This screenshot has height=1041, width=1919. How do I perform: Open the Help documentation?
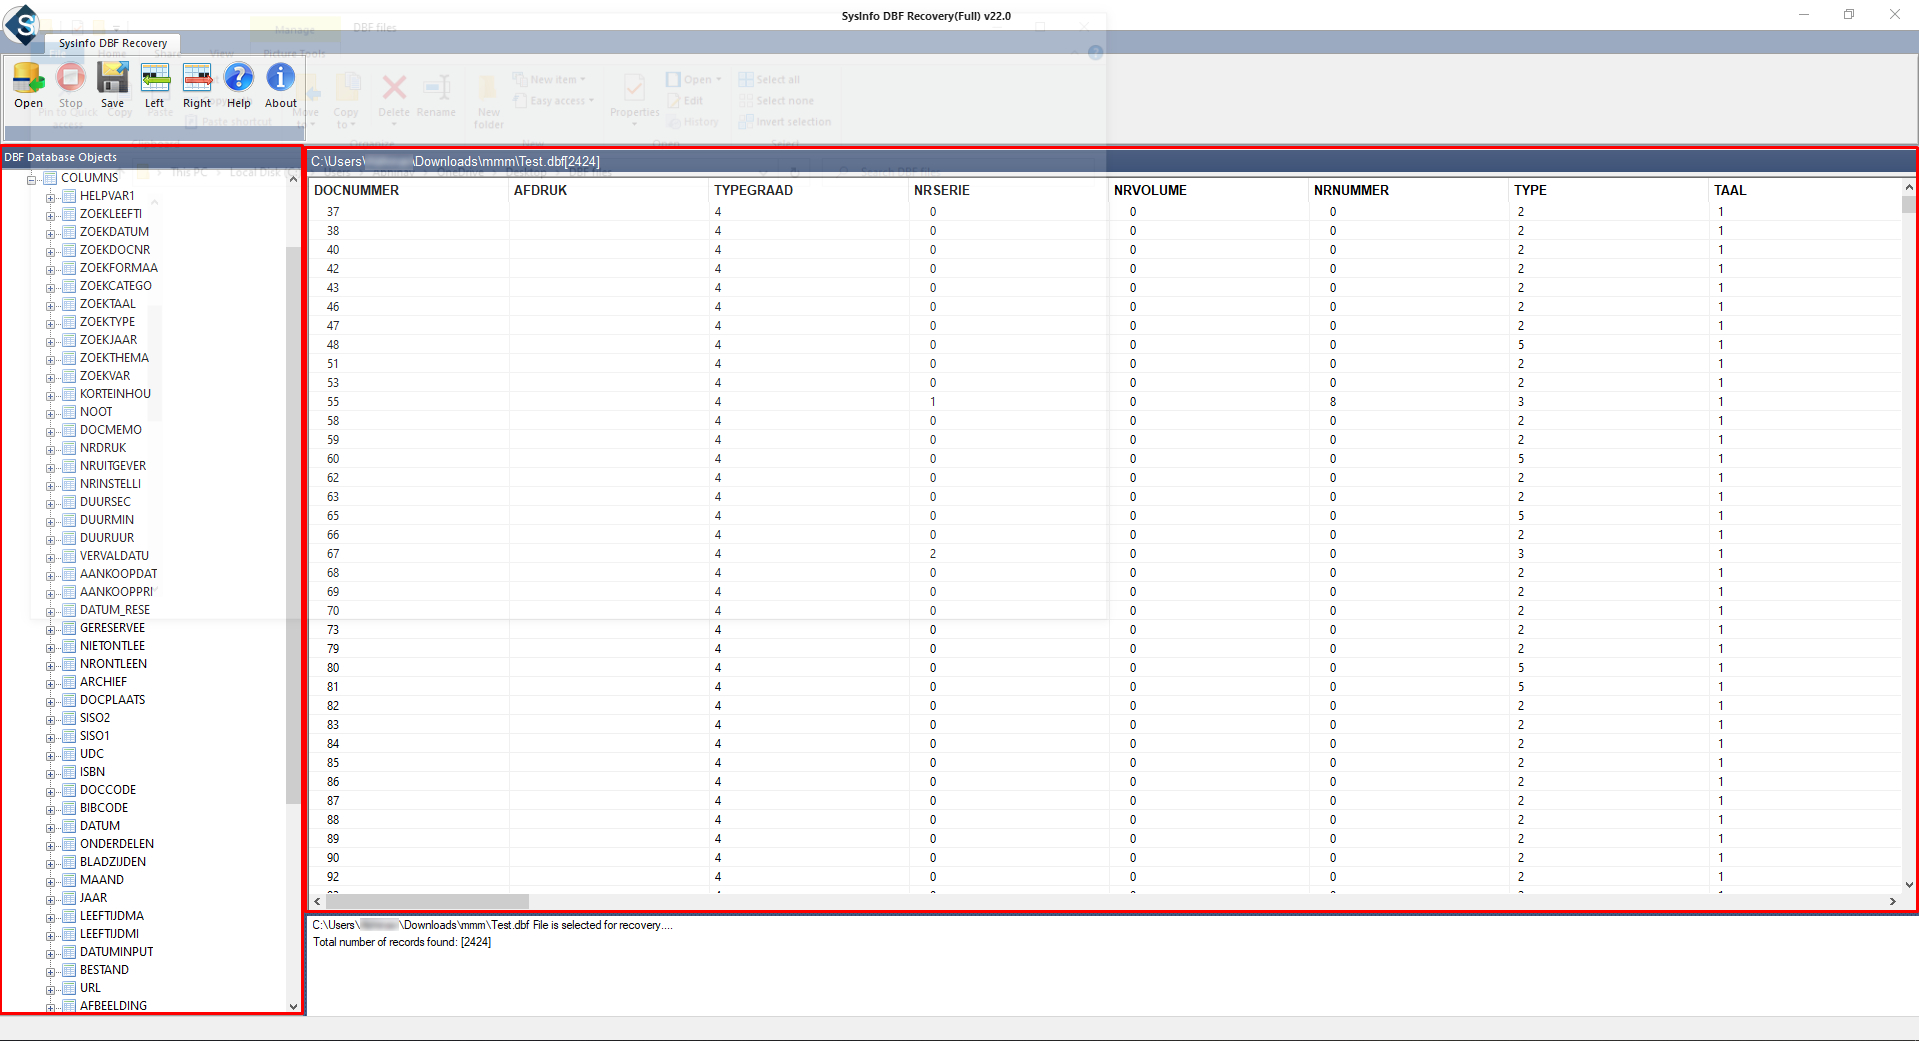coord(239,86)
